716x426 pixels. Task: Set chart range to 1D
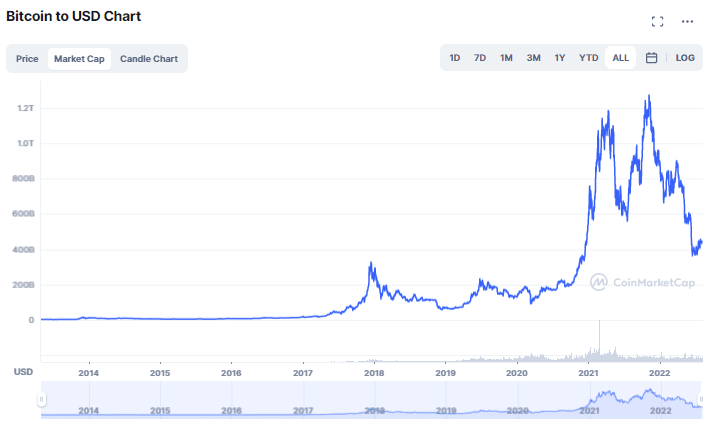tap(455, 58)
